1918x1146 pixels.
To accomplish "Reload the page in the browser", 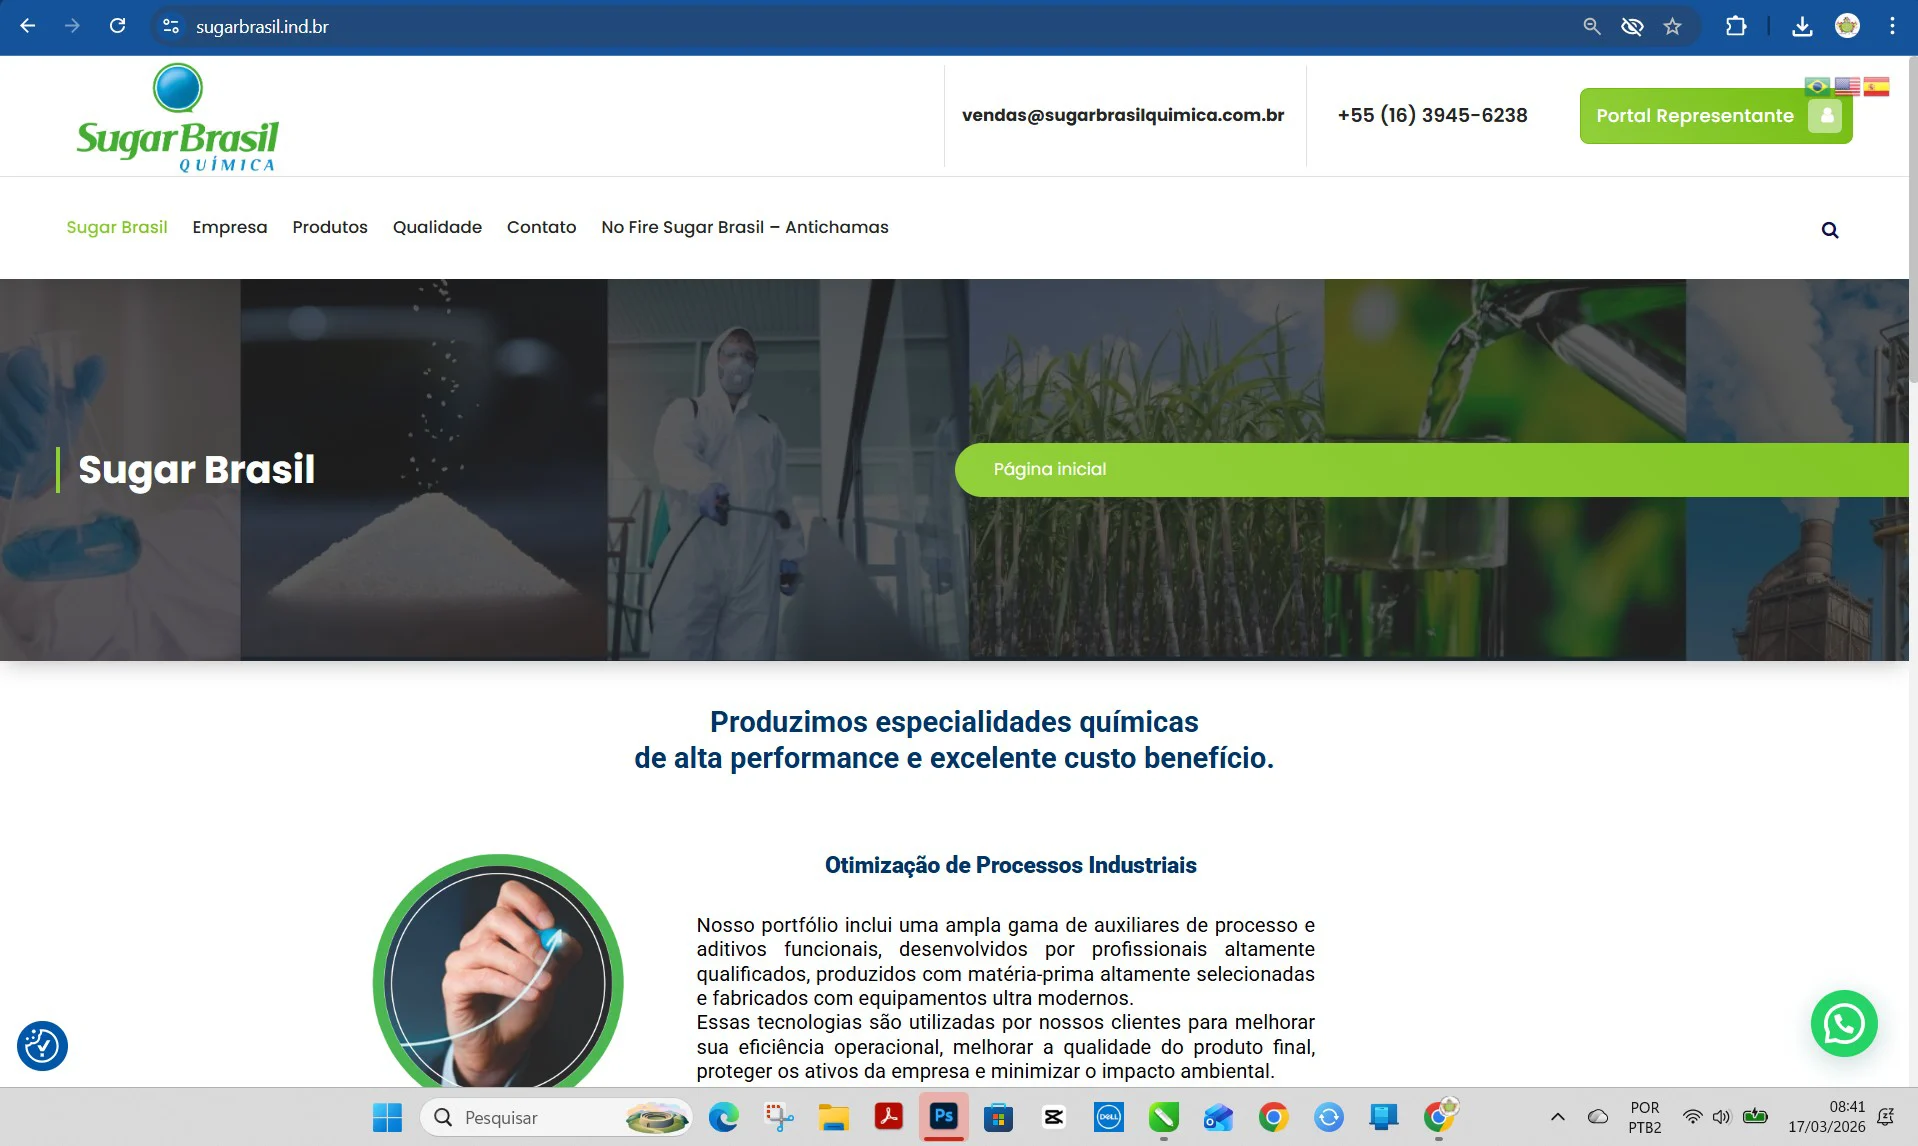I will 117,27.
